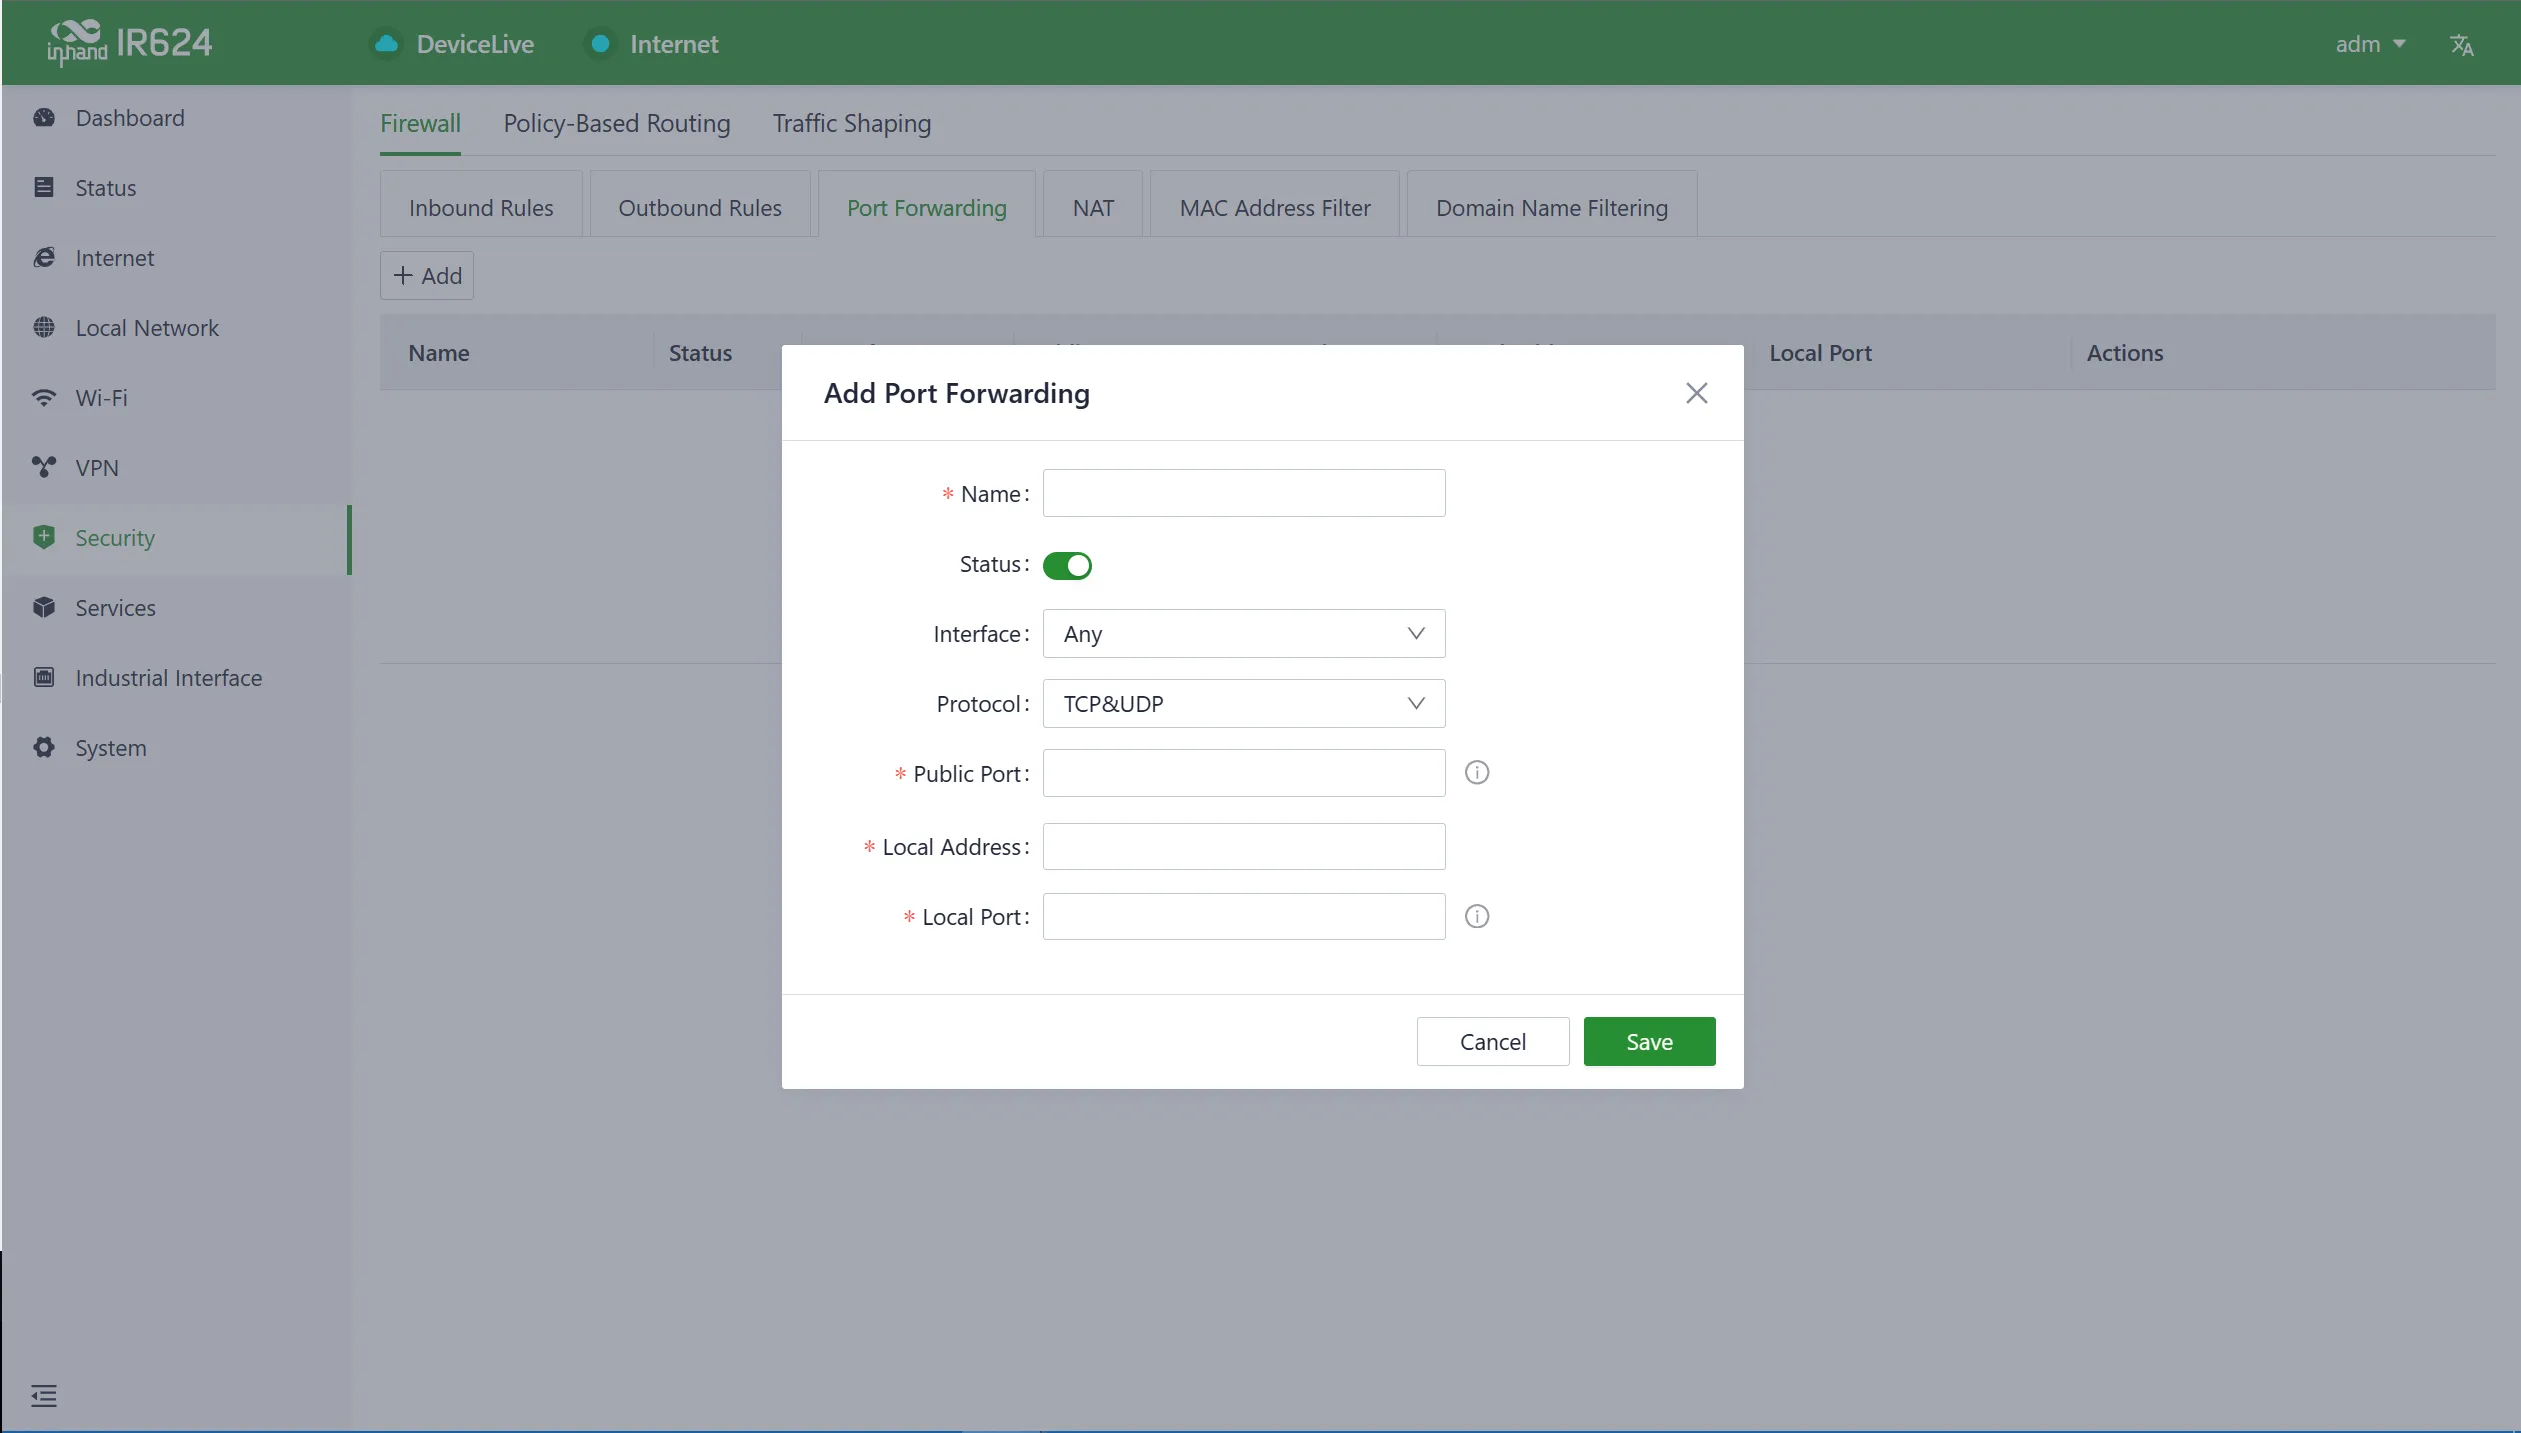Click the Local Network globe icon
Screen dimensions: 2521x1433
[x=44, y=328]
